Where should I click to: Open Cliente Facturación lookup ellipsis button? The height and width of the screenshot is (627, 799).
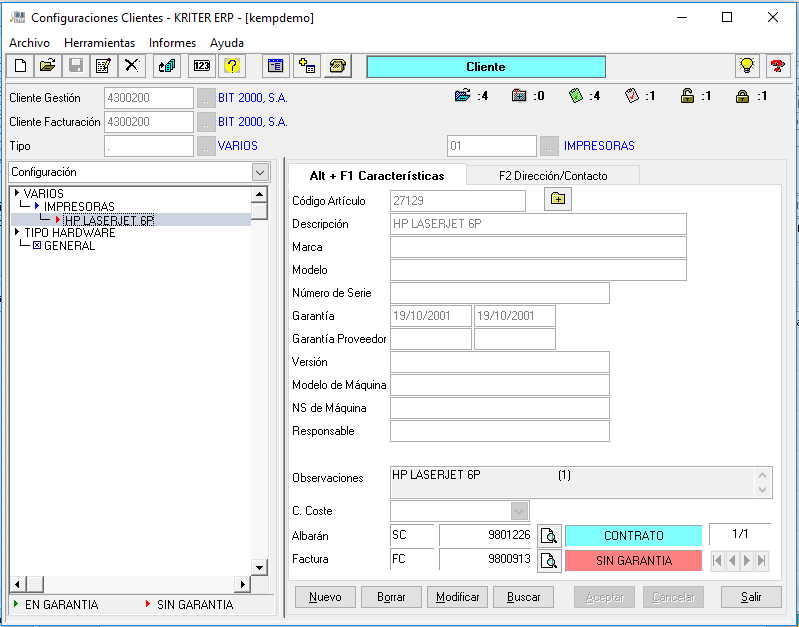(x=206, y=122)
